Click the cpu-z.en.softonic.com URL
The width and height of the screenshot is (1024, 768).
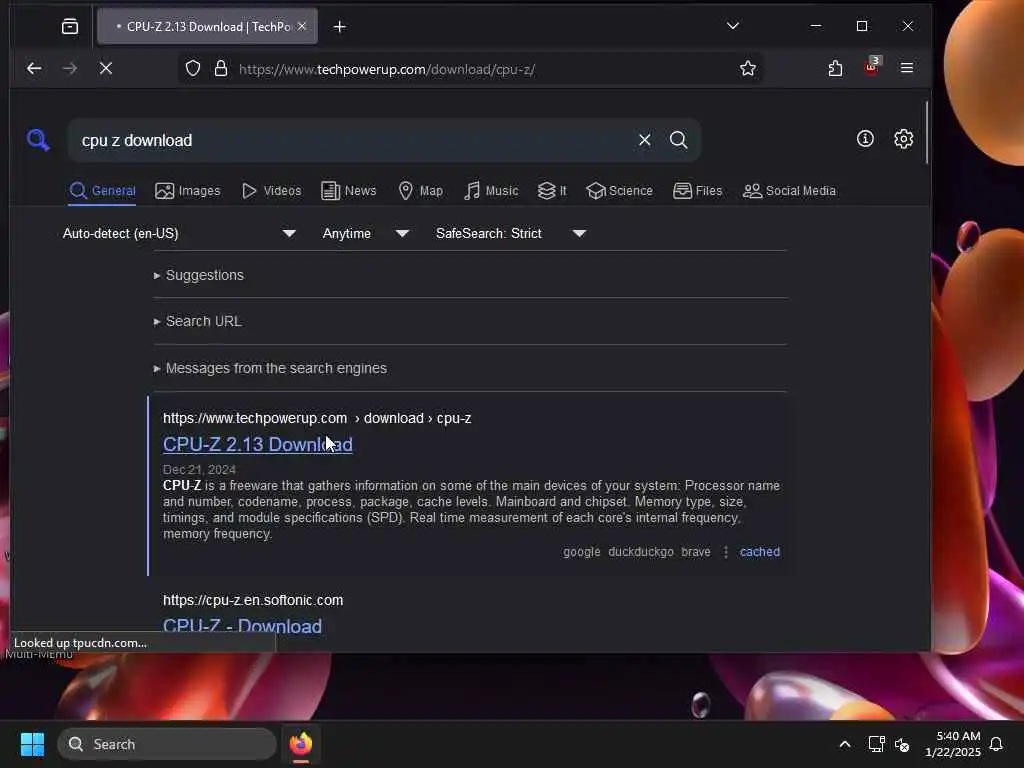(253, 600)
